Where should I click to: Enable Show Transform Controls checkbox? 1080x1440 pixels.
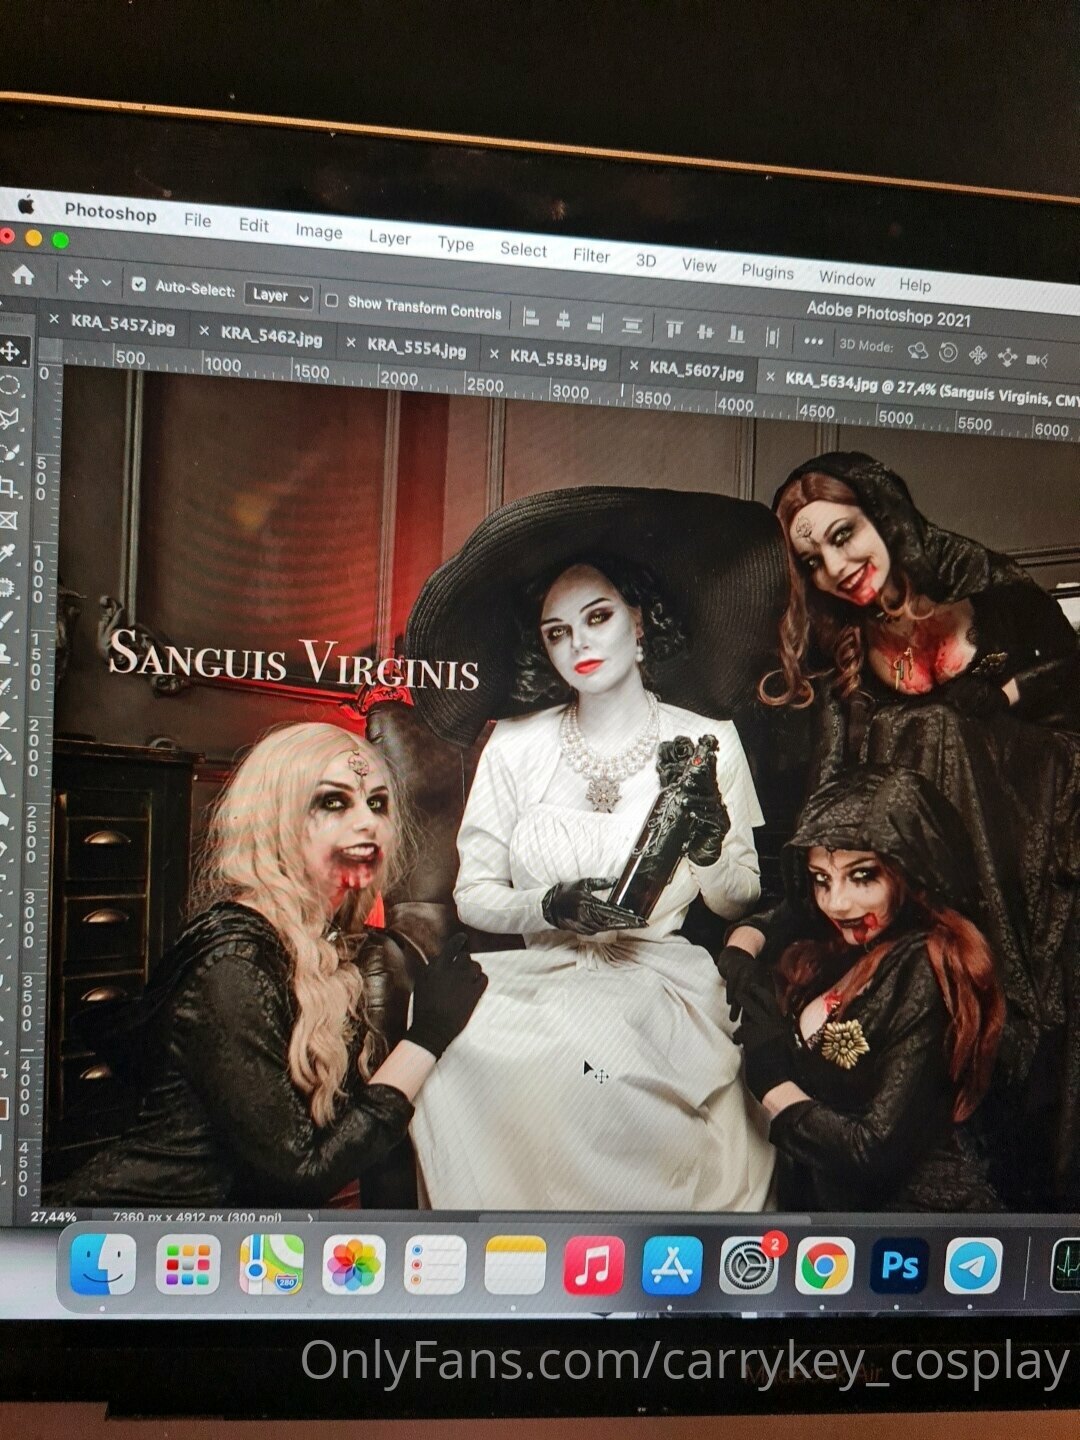tap(331, 300)
